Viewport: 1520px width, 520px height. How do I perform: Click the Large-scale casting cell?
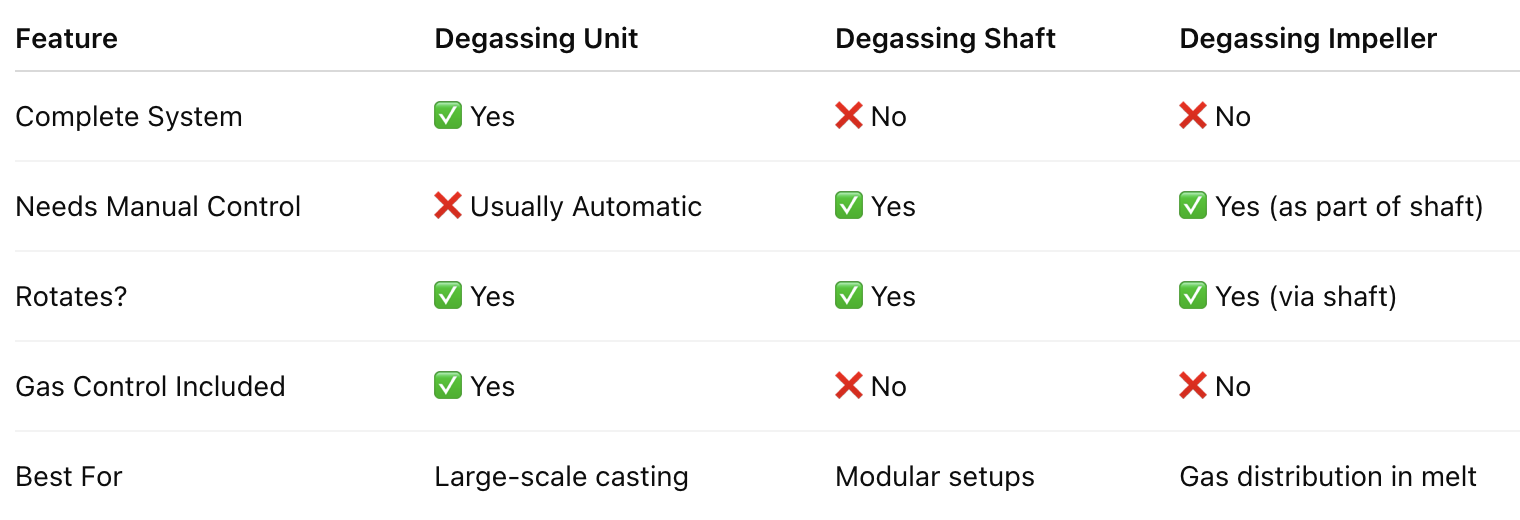(561, 477)
